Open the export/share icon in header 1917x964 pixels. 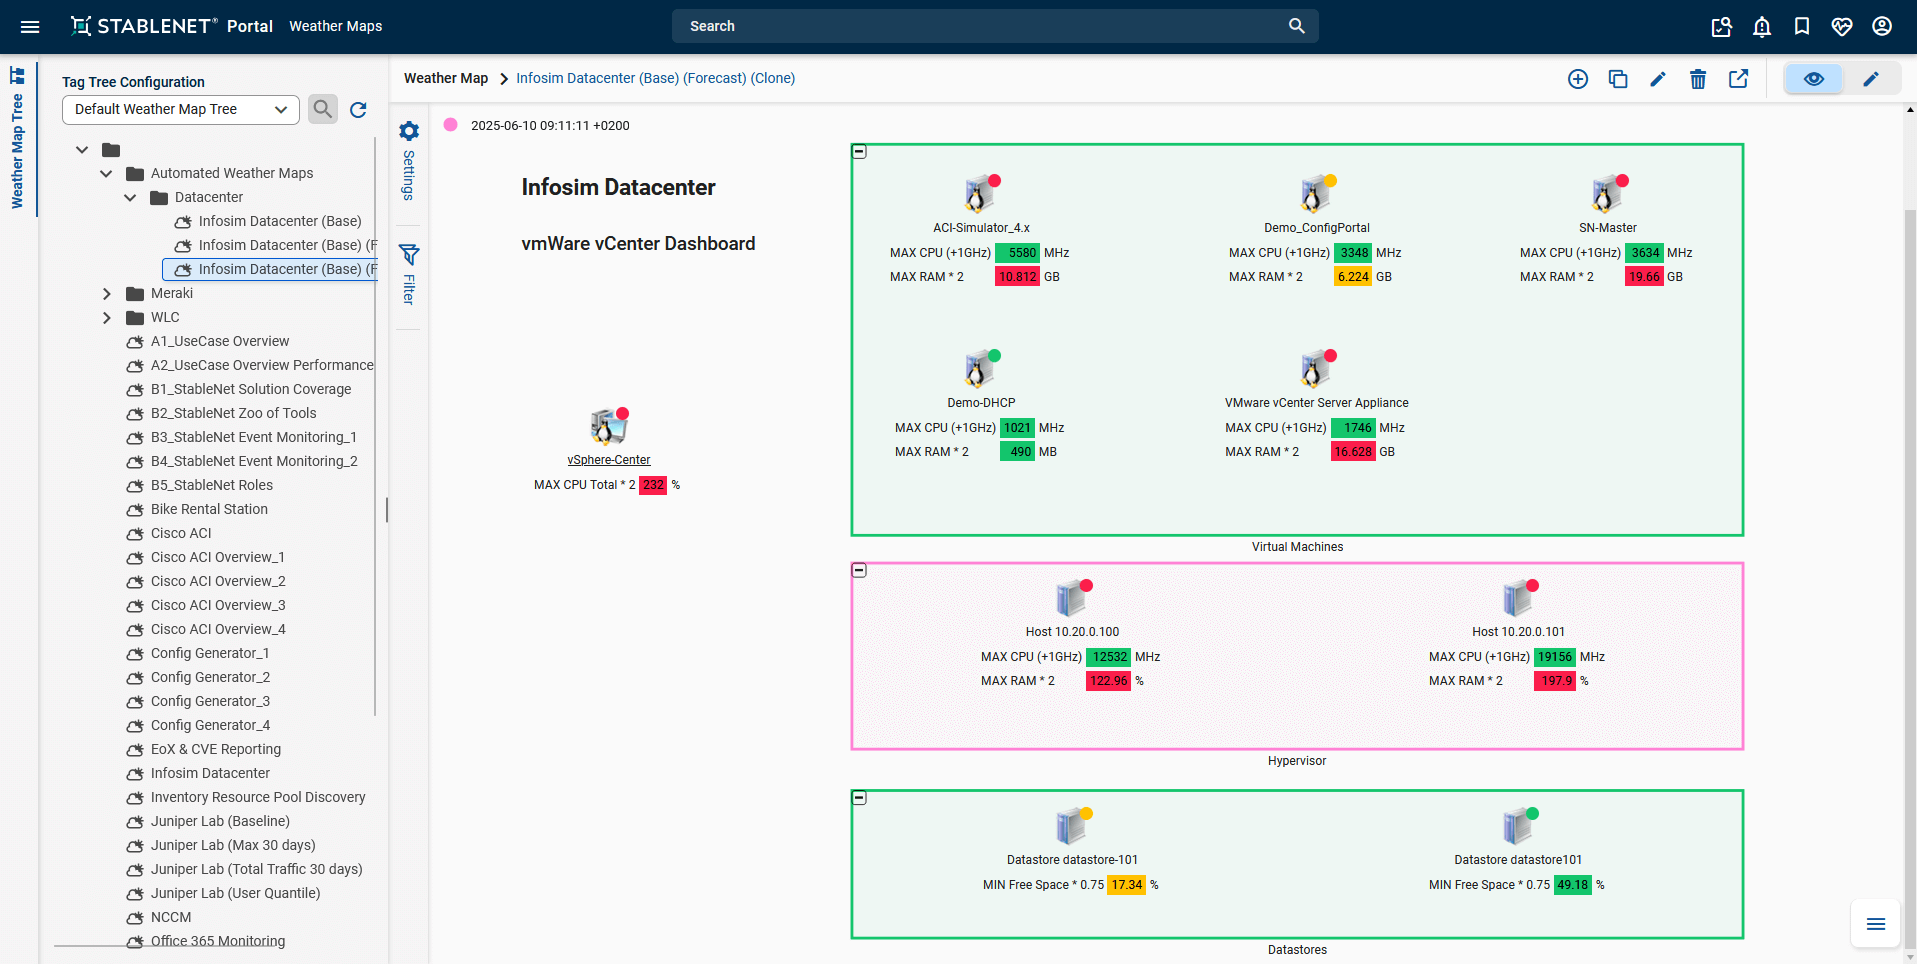[1721, 27]
